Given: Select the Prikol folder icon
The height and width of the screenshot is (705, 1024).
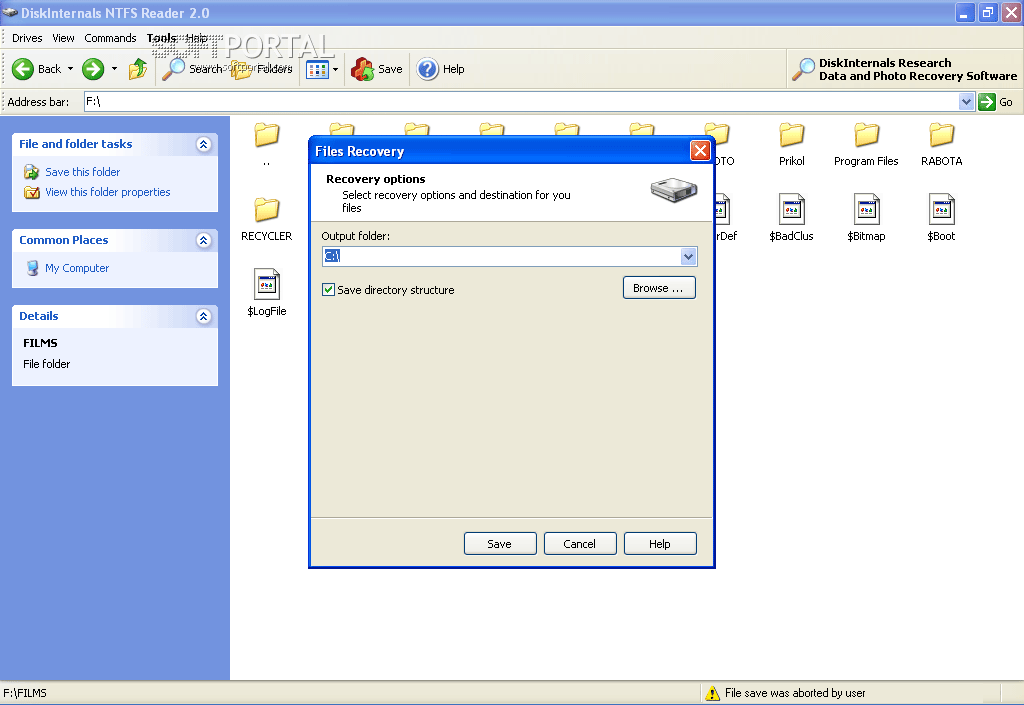Looking at the screenshot, I should click(x=792, y=135).
